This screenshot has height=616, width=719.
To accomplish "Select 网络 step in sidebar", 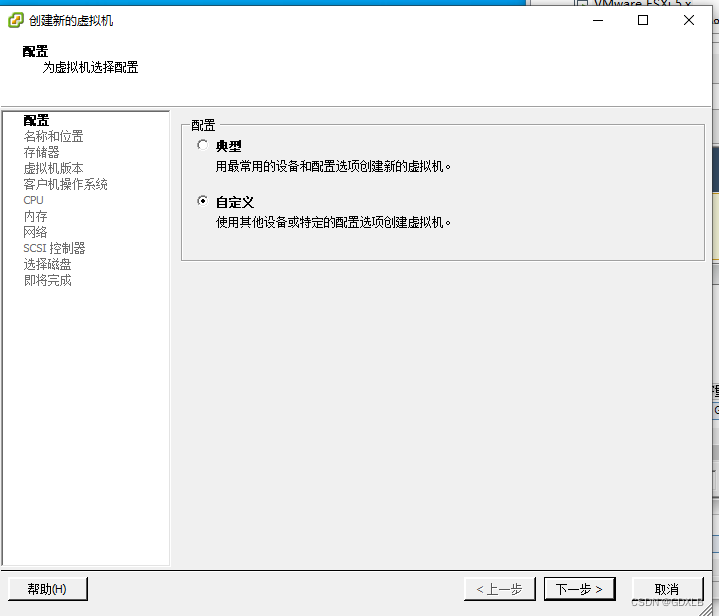I will tap(35, 232).
